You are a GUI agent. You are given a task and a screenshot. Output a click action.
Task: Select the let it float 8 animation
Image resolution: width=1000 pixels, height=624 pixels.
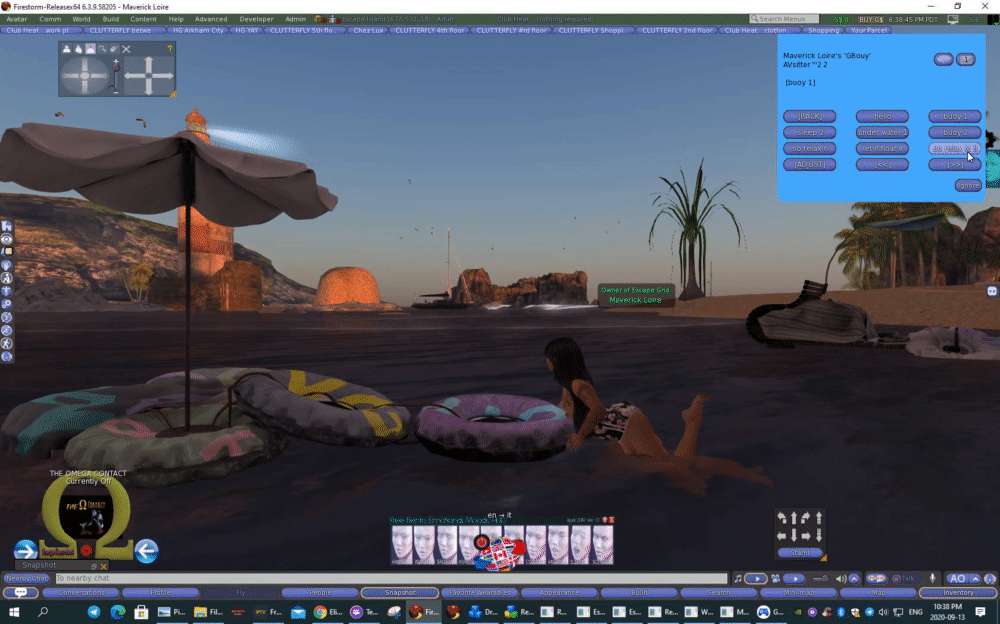click(882, 148)
